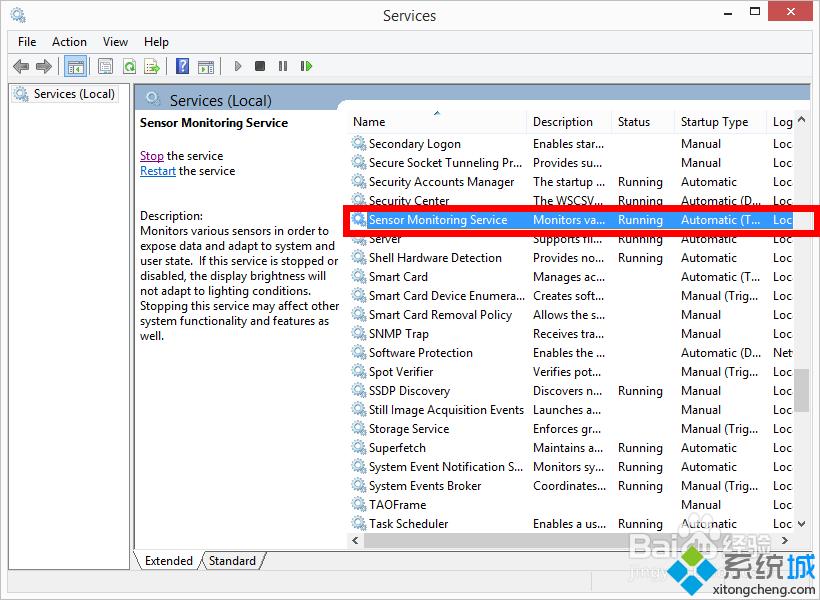Click gear icon beside Spot Verifier
Screen dimensions: 820x600
359,371
